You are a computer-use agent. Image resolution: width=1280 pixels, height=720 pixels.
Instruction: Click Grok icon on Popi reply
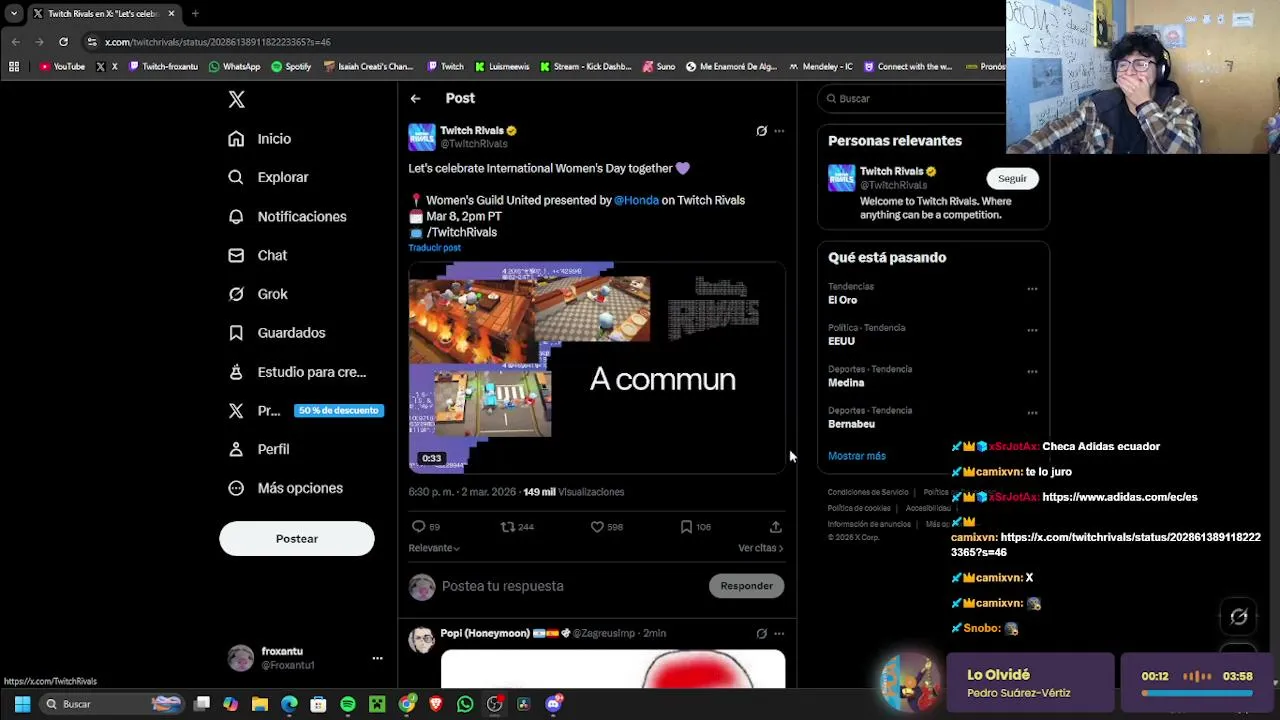[x=761, y=633]
